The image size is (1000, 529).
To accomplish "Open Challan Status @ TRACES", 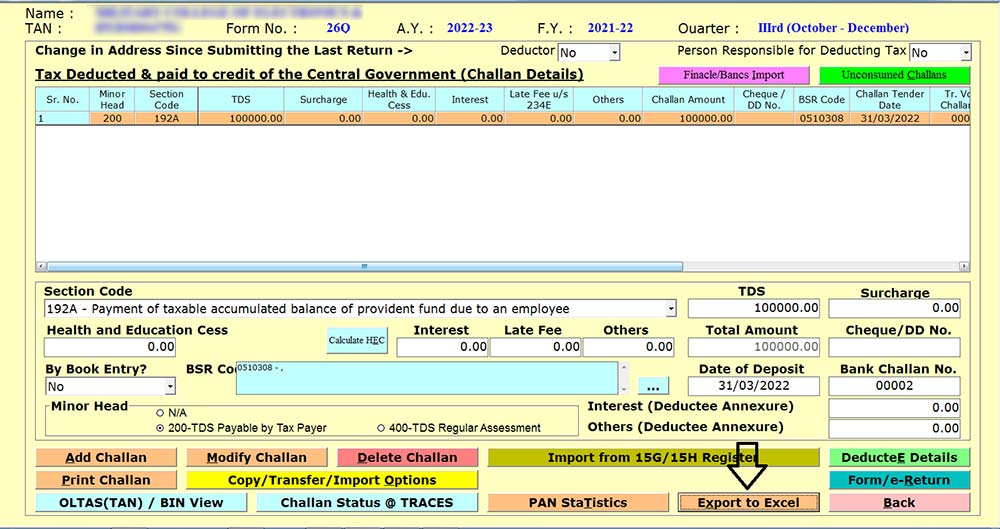I will (x=366, y=503).
